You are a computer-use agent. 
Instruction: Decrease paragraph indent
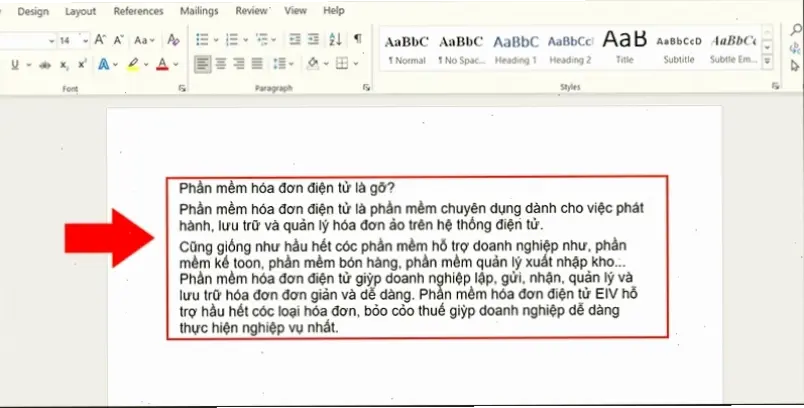click(295, 39)
